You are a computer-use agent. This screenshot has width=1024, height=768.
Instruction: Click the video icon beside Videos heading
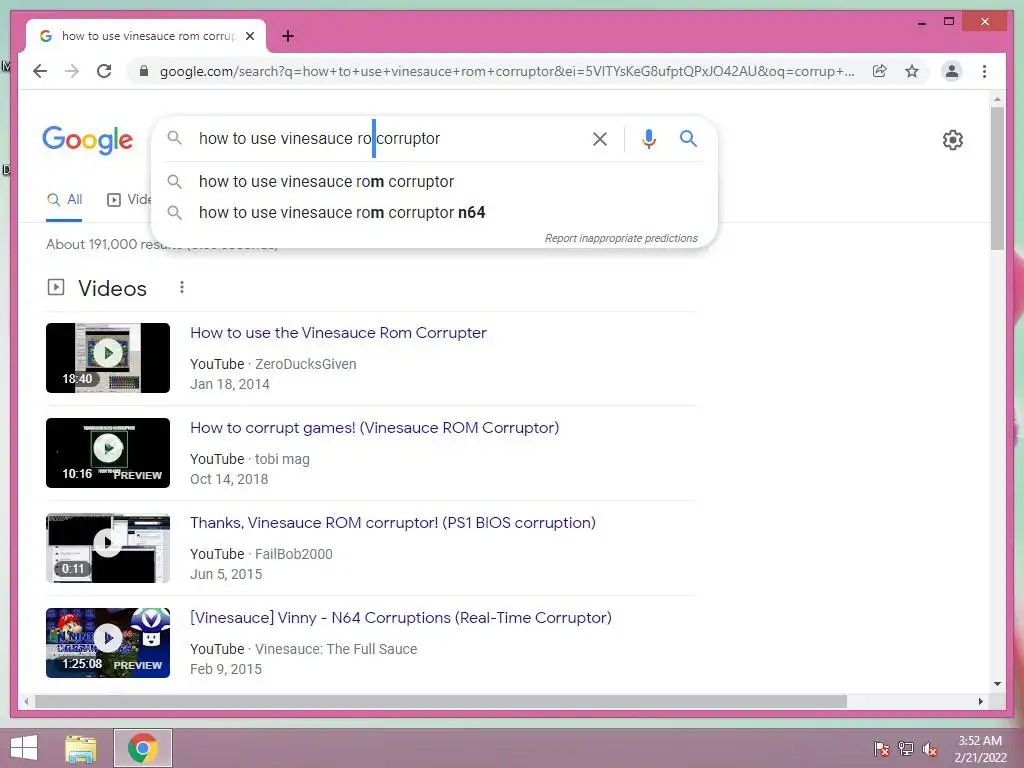point(56,287)
